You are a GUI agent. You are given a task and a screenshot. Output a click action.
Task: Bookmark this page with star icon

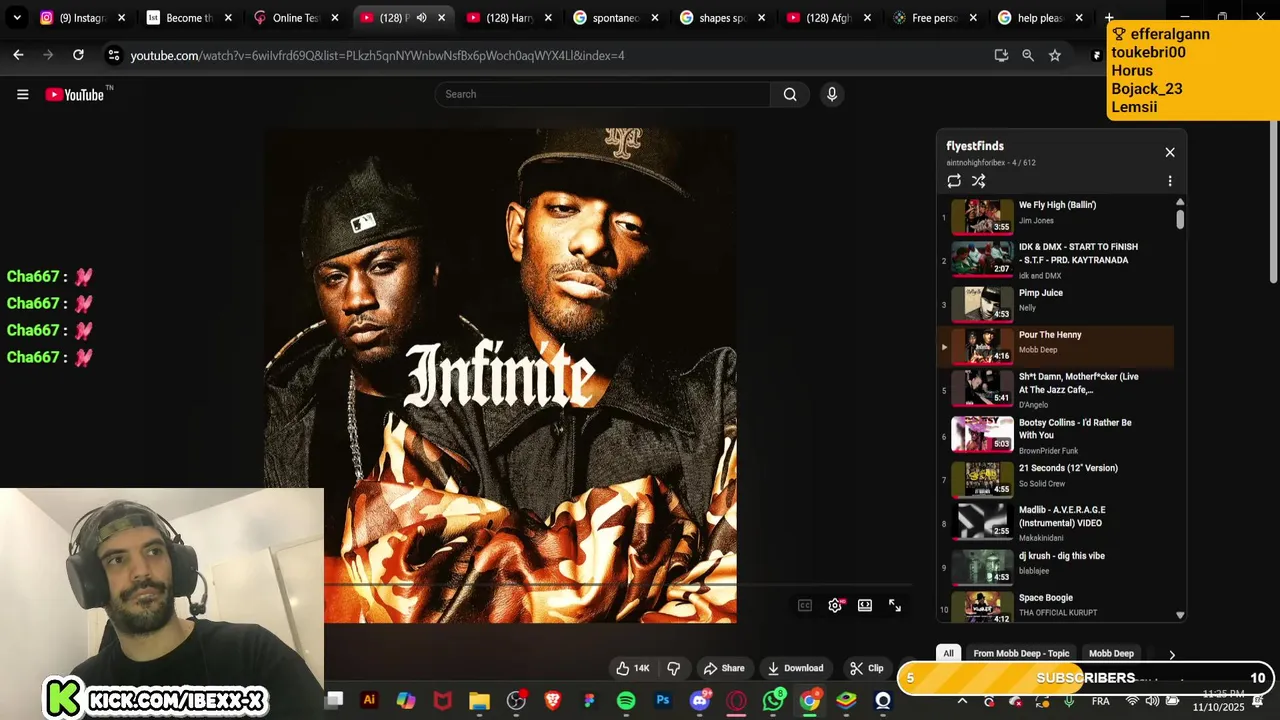(1054, 56)
